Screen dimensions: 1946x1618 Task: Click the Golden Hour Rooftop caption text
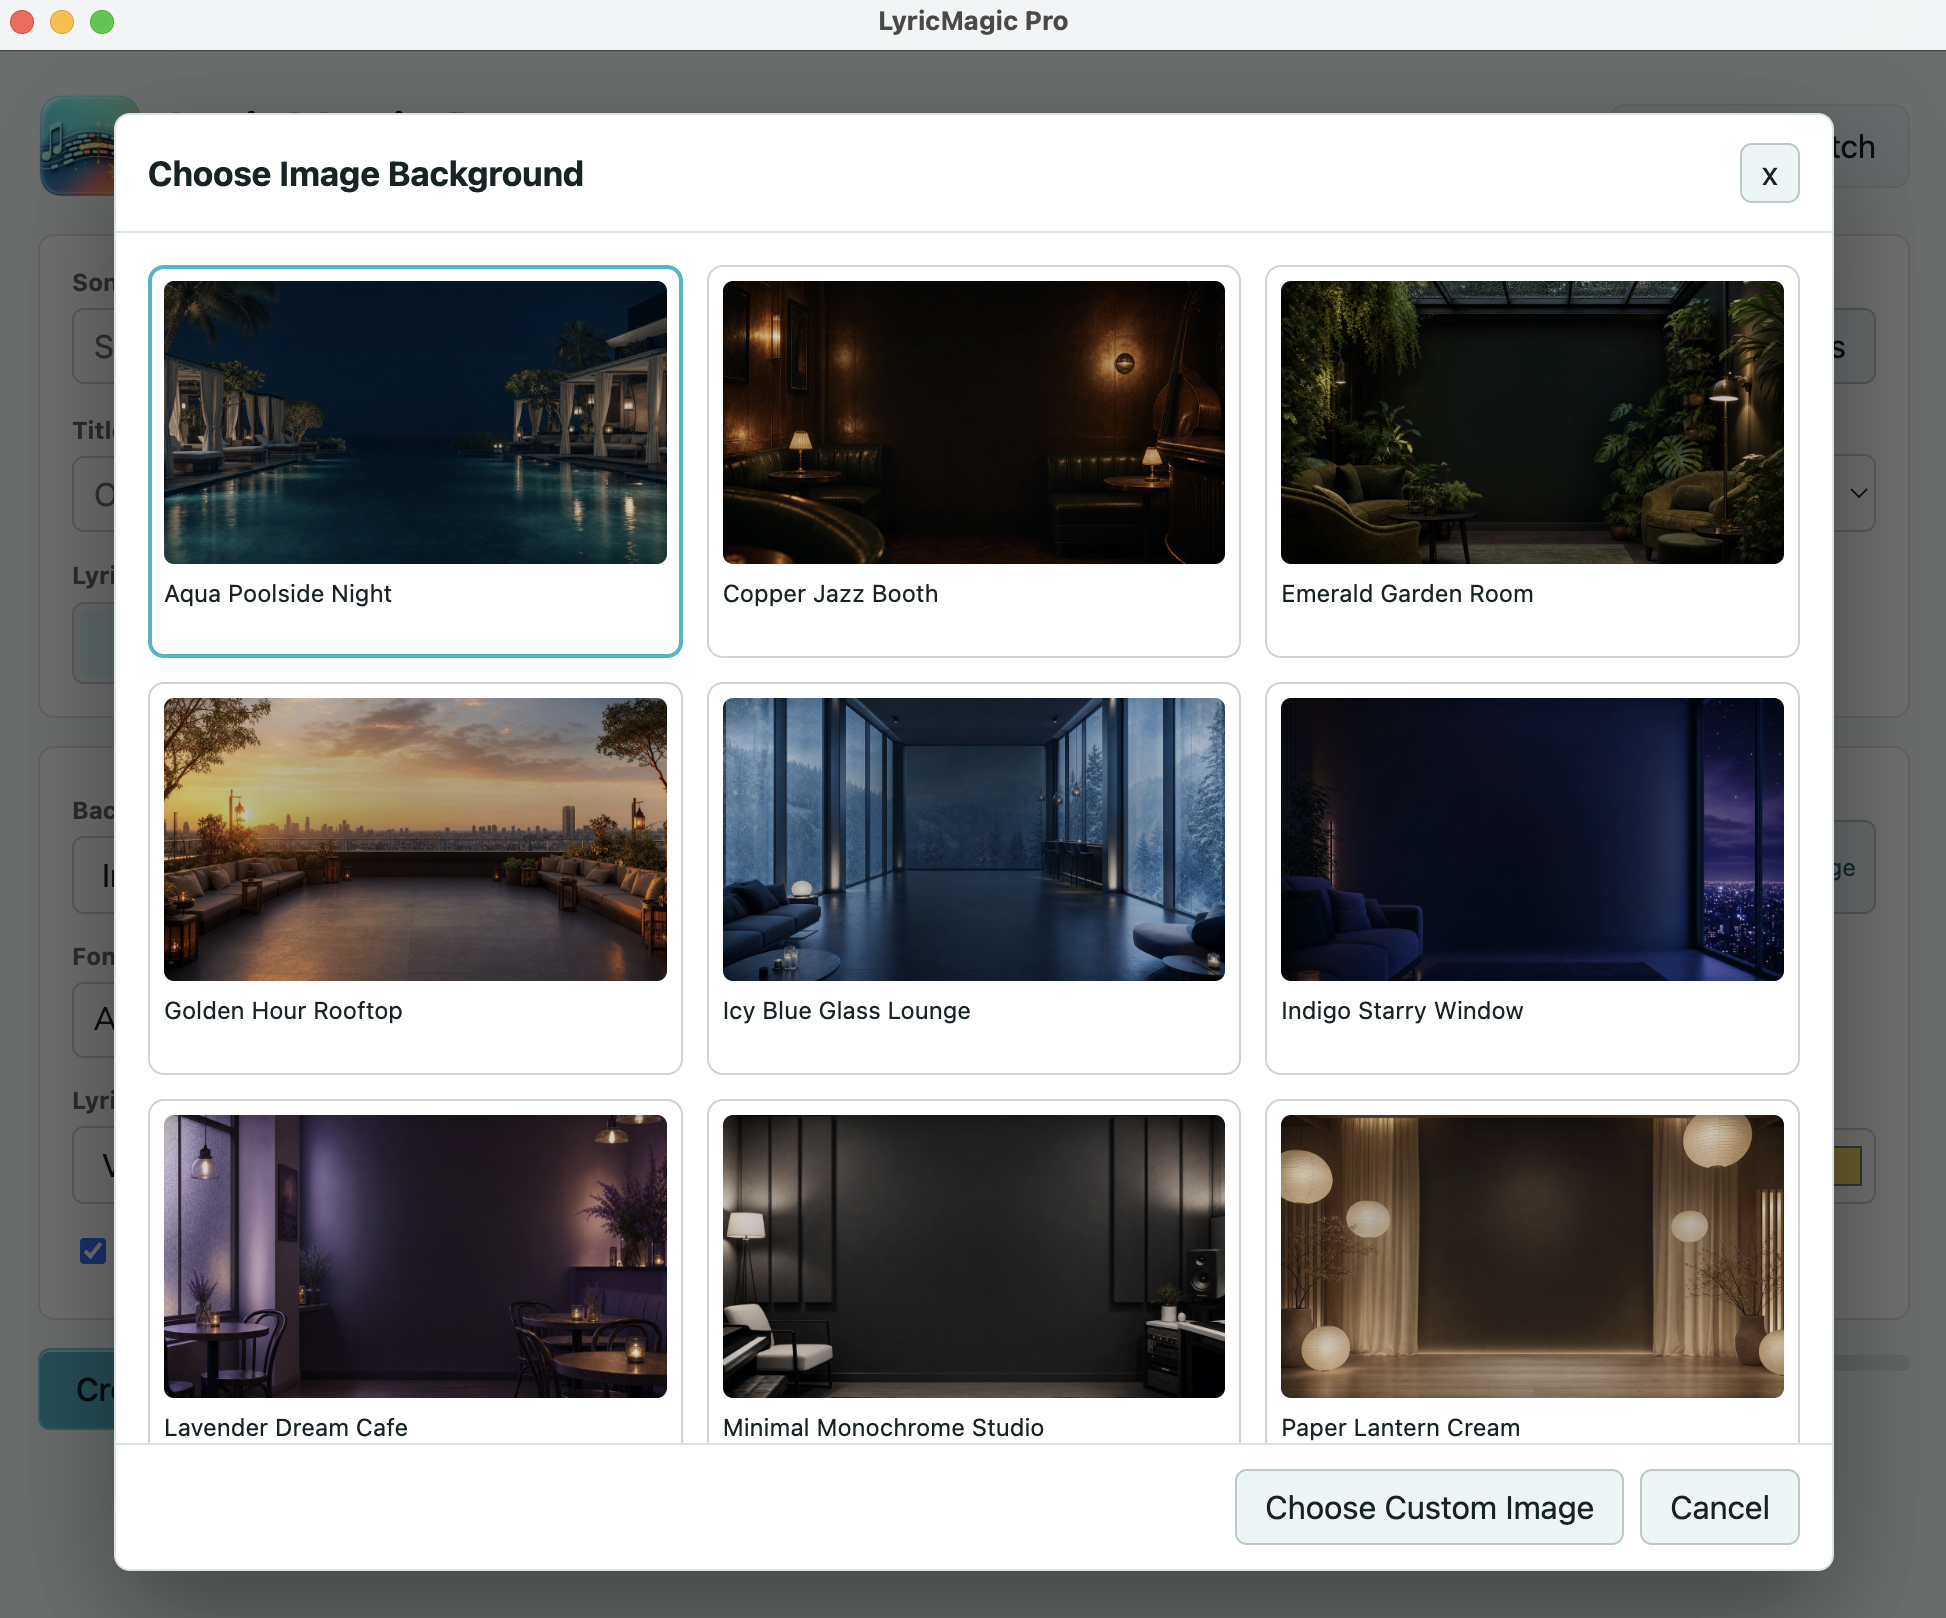click(x=283, y=1011)
